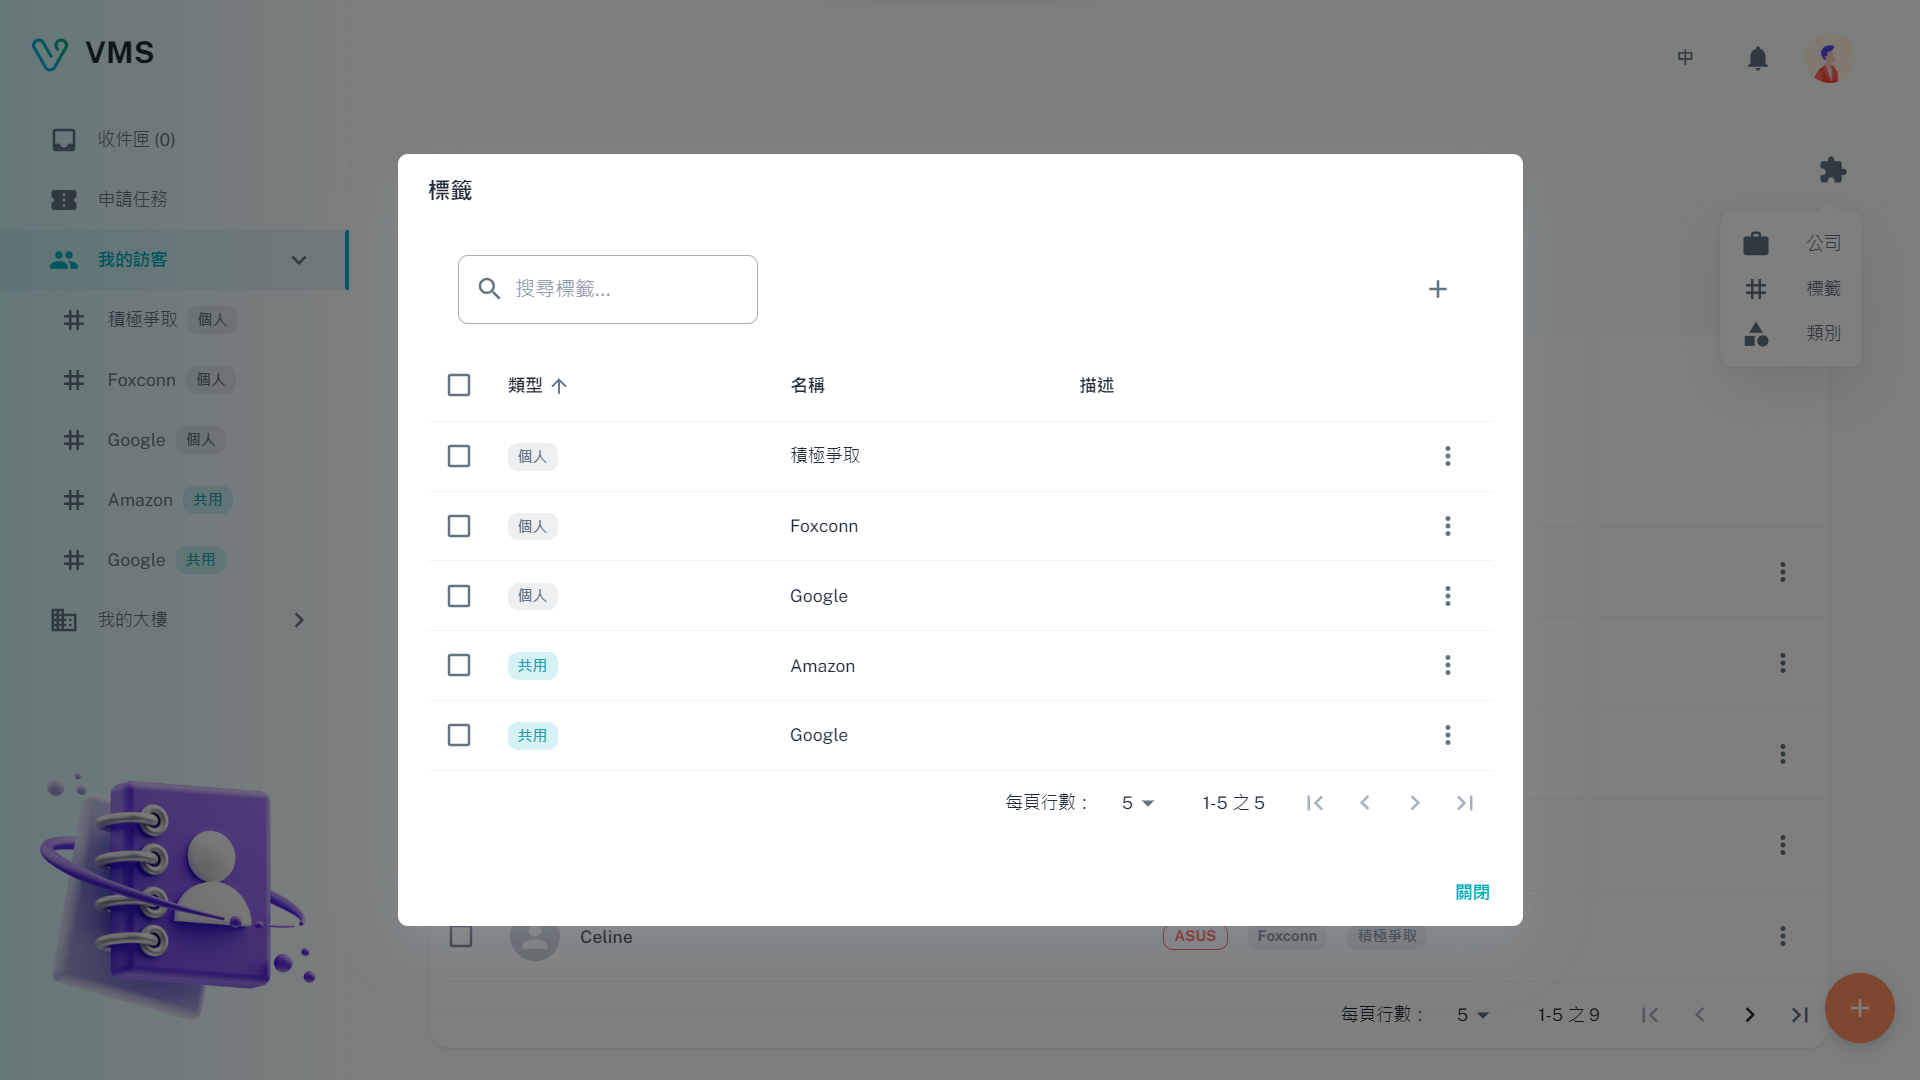Open 收件匣 in the sidebar
The image size is (1920, 1080).
click(135, 140)
